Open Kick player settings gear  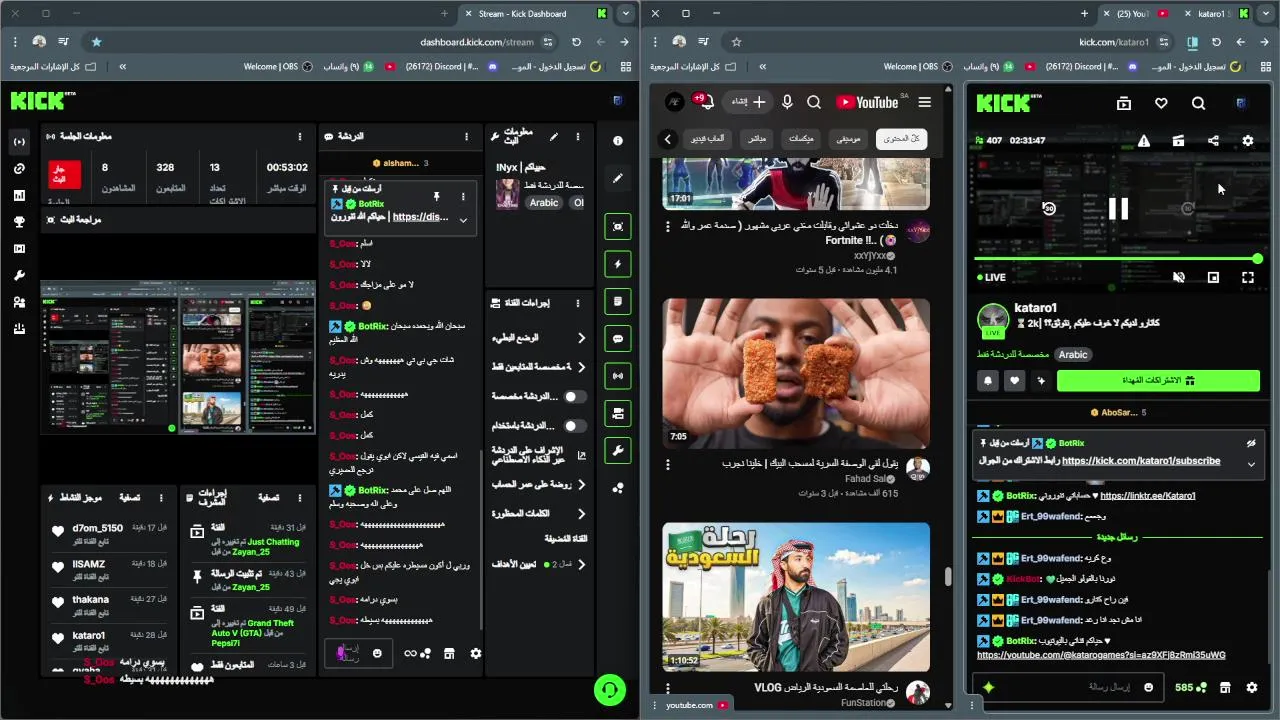pos(1247,141)
